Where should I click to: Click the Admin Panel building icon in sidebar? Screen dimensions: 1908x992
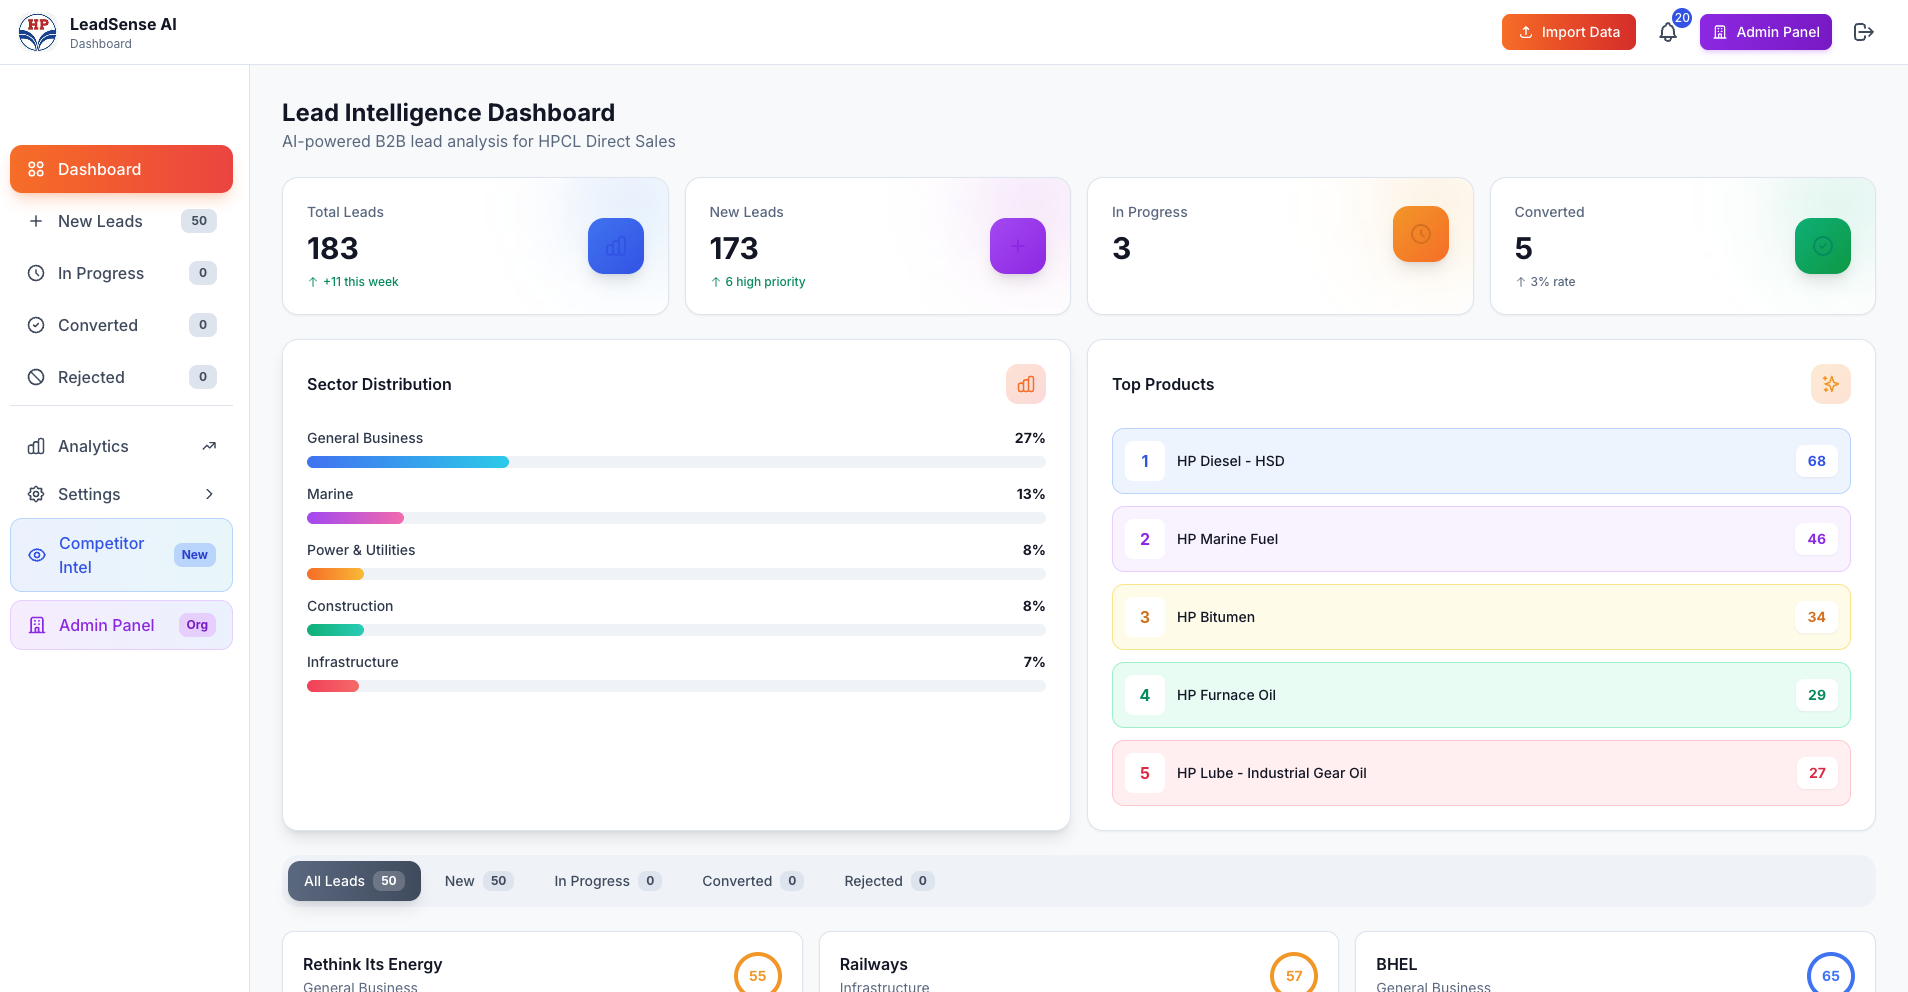click(x=37, y=625)
